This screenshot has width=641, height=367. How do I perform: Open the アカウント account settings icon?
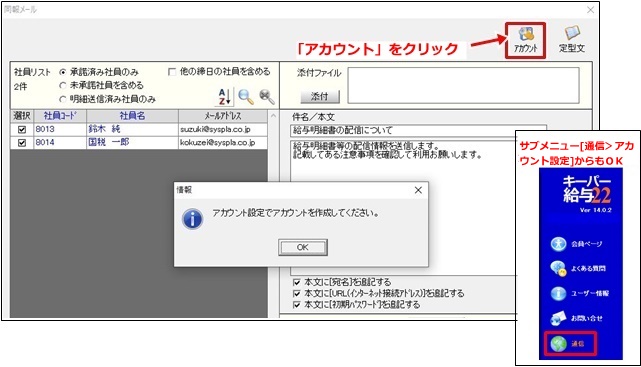click(x=525, y=40)
